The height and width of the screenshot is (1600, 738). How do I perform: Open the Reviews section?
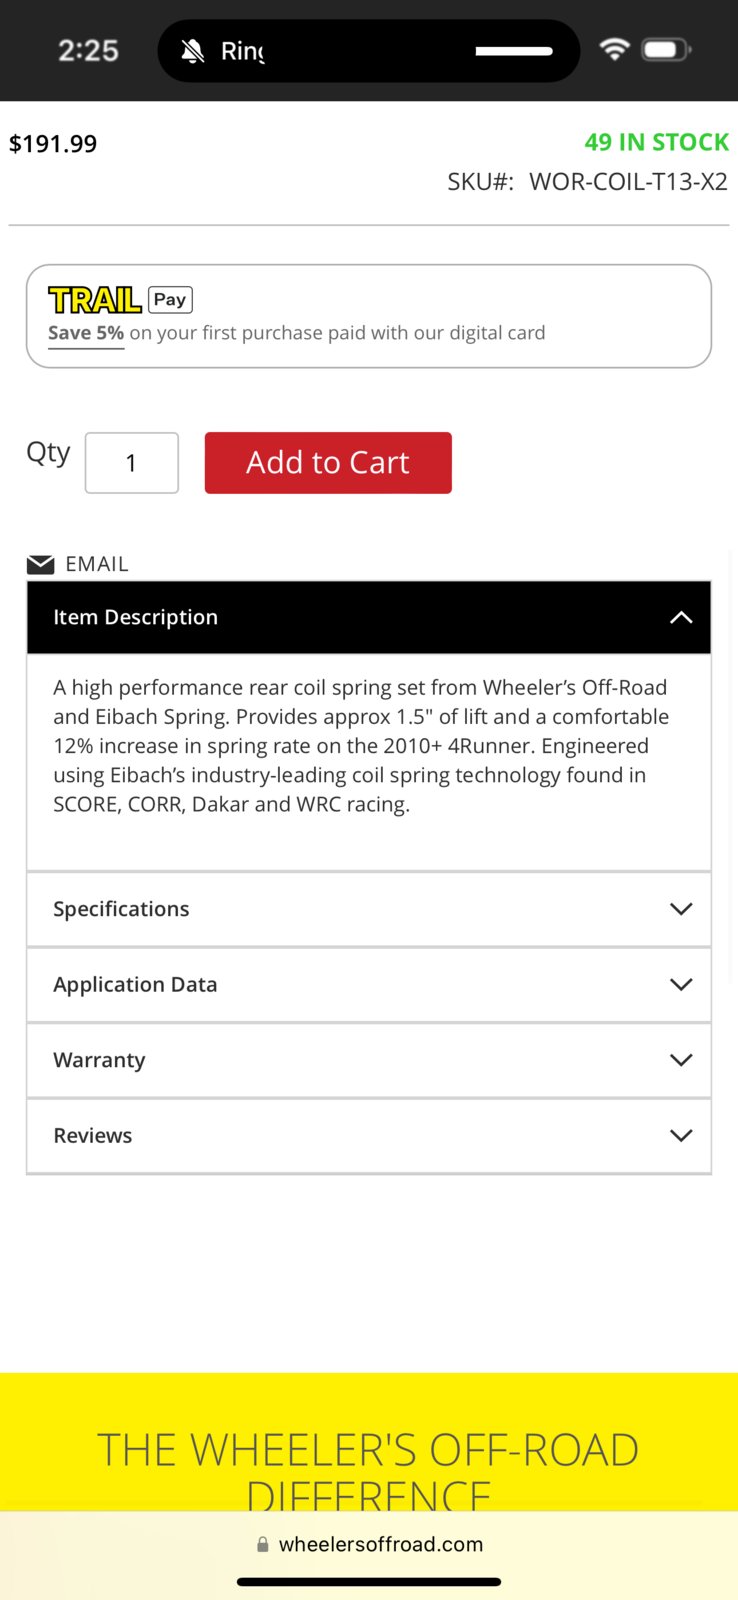(x=369, y=1136)
